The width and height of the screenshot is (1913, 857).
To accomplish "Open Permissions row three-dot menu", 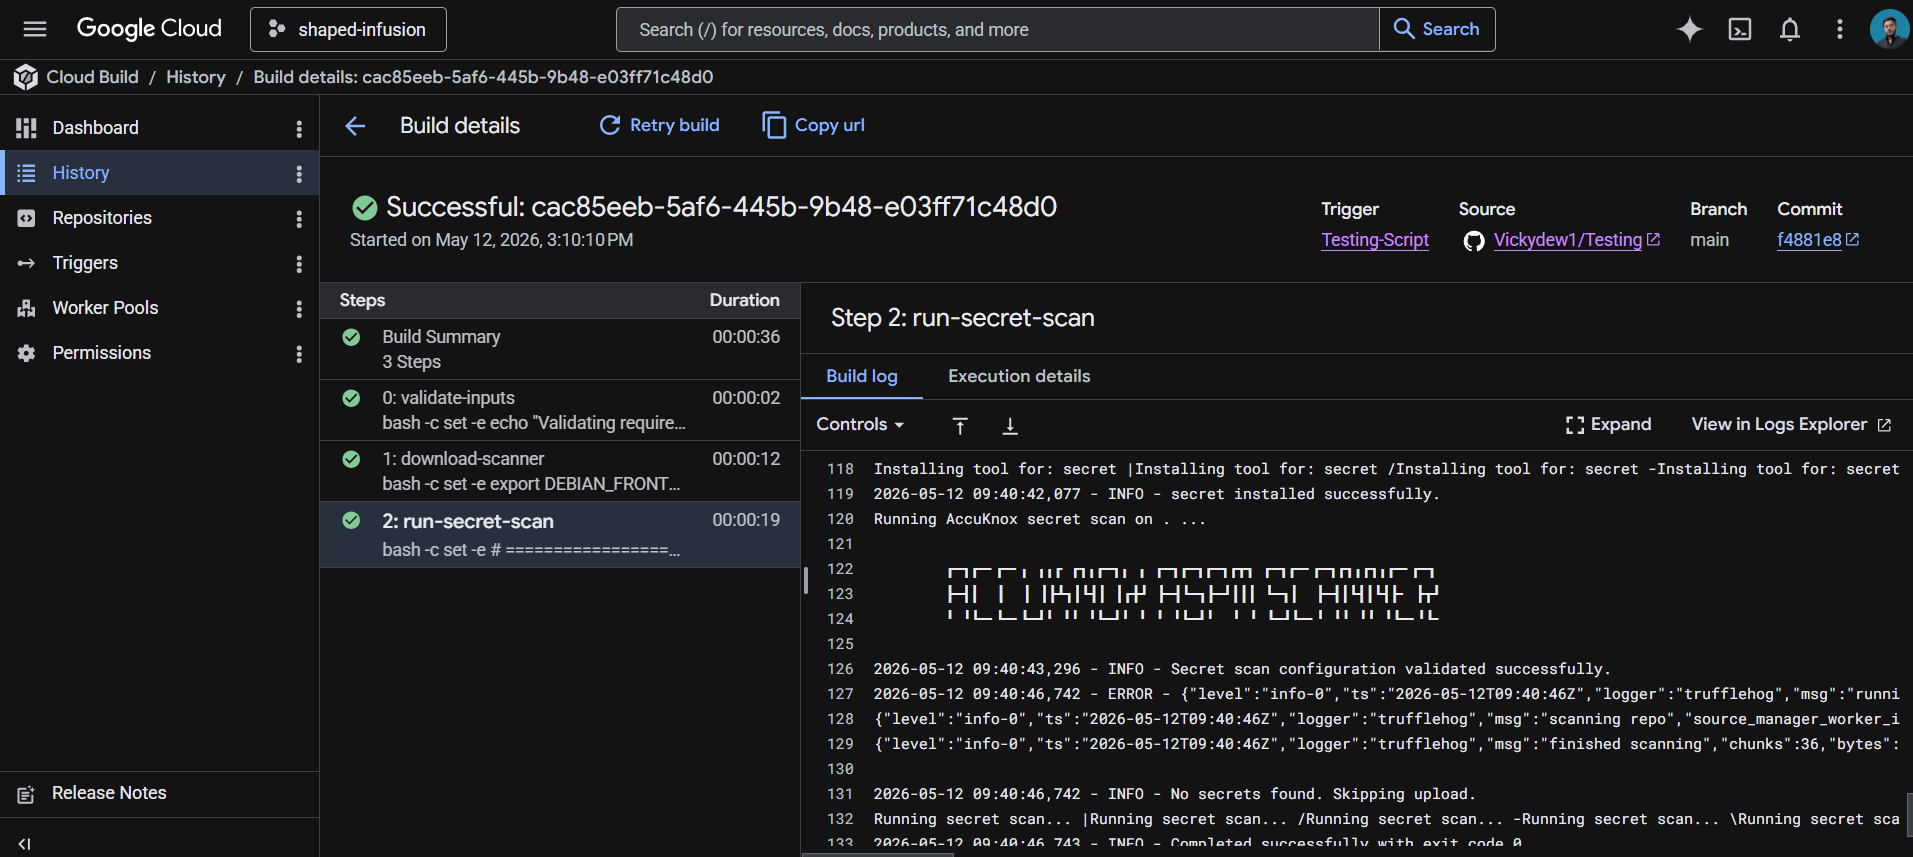I will pyautogui.click(x=298, y=354).
